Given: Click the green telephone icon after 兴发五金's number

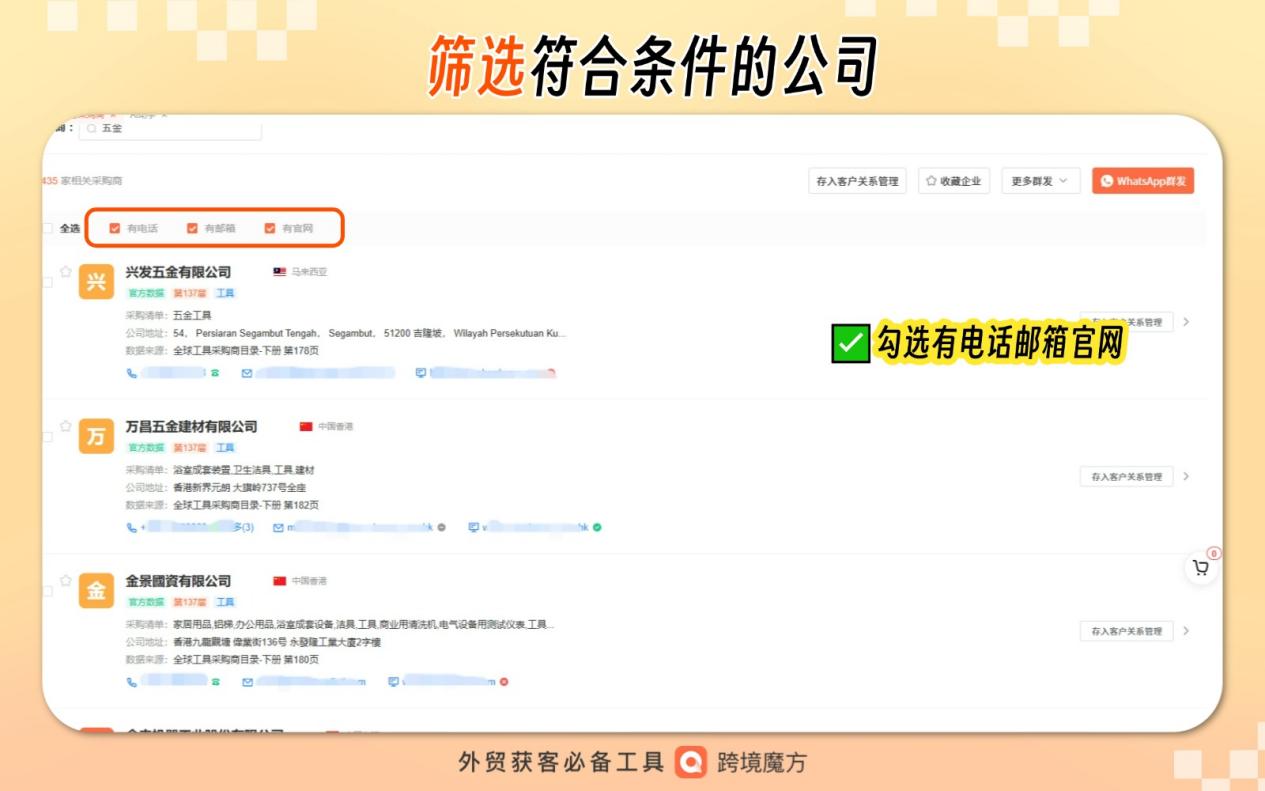Looking at the screenshot, I should (215, 373).
